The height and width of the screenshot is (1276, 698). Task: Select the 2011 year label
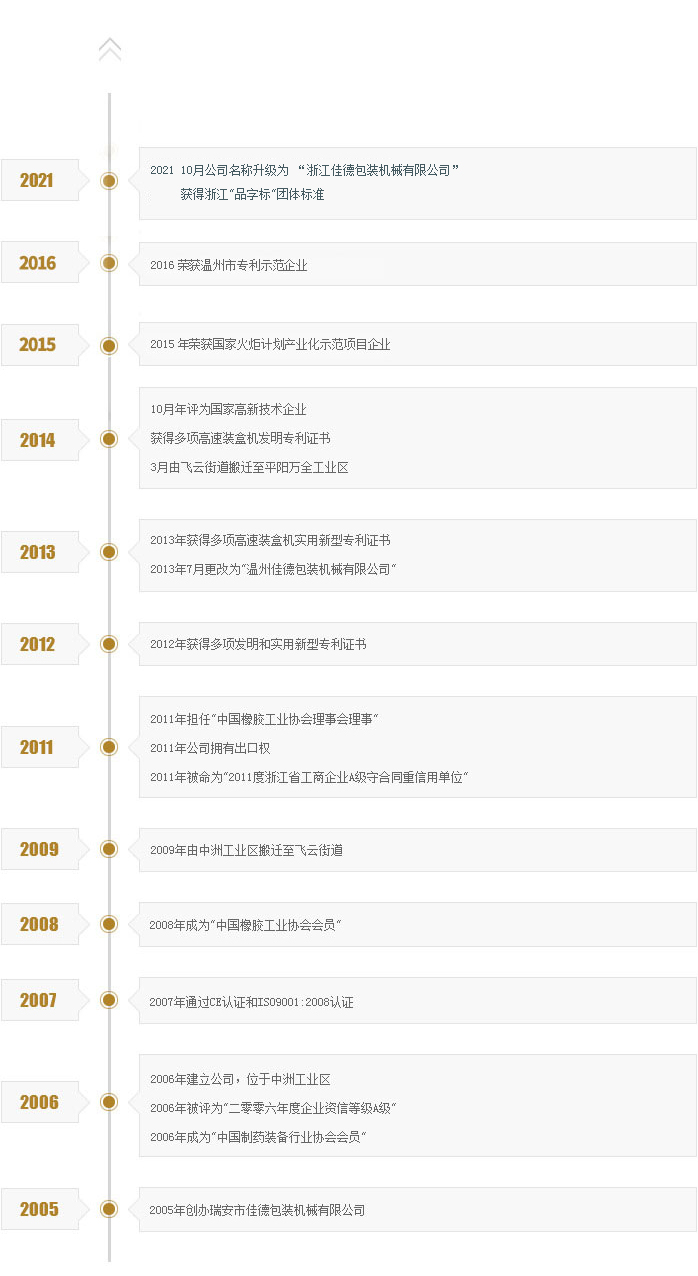[37, 747]
